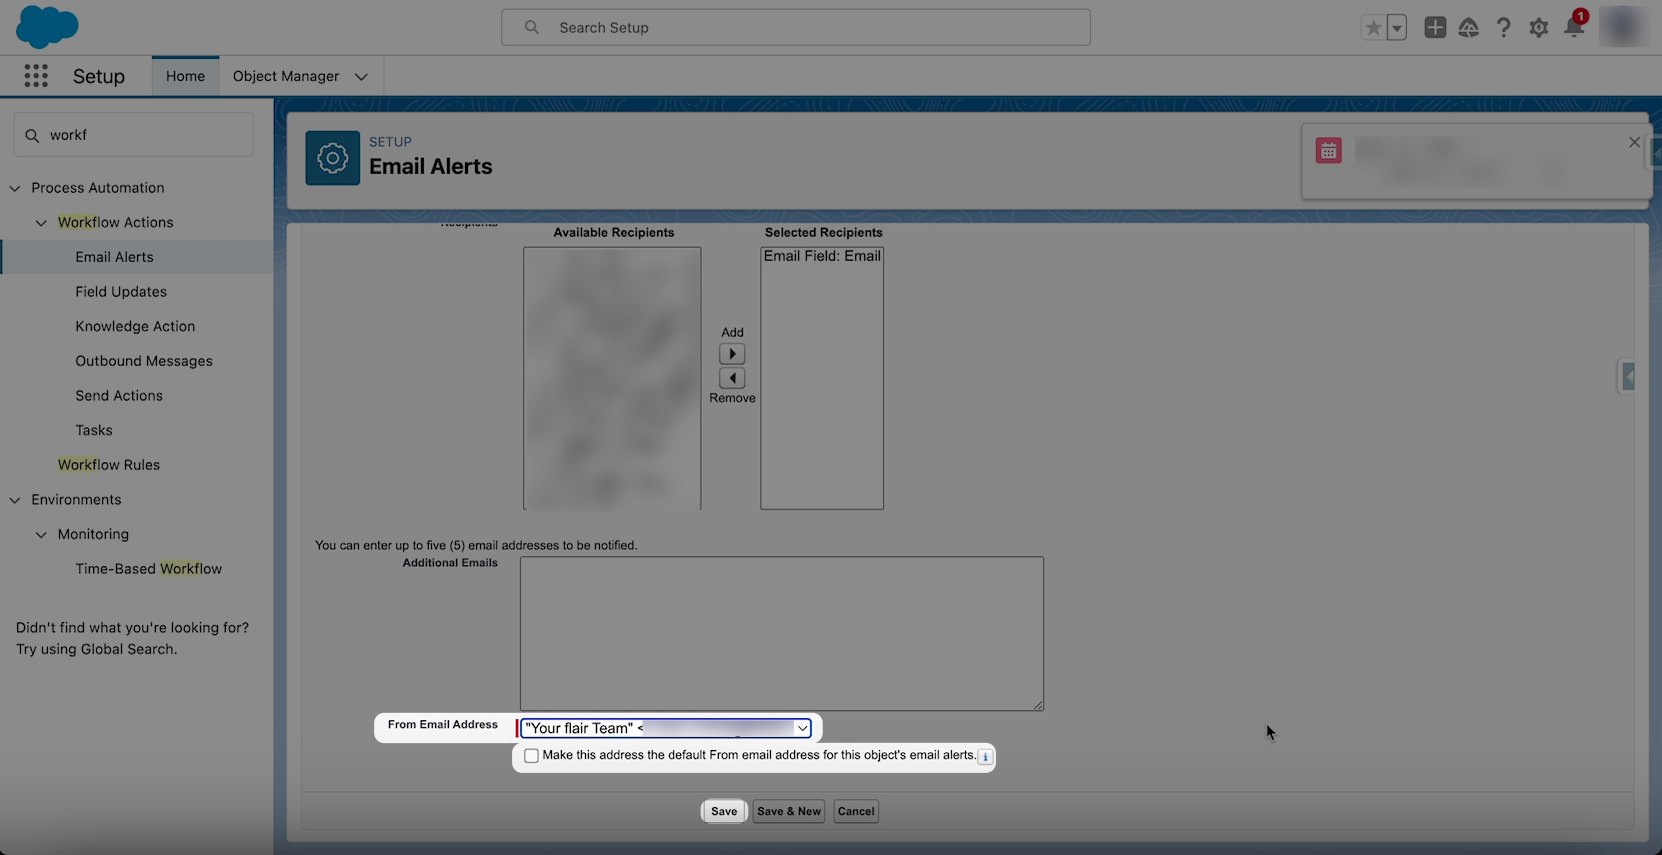Click the Save button
Viewport: 1662px width, 855px height.
coord(724,811)
